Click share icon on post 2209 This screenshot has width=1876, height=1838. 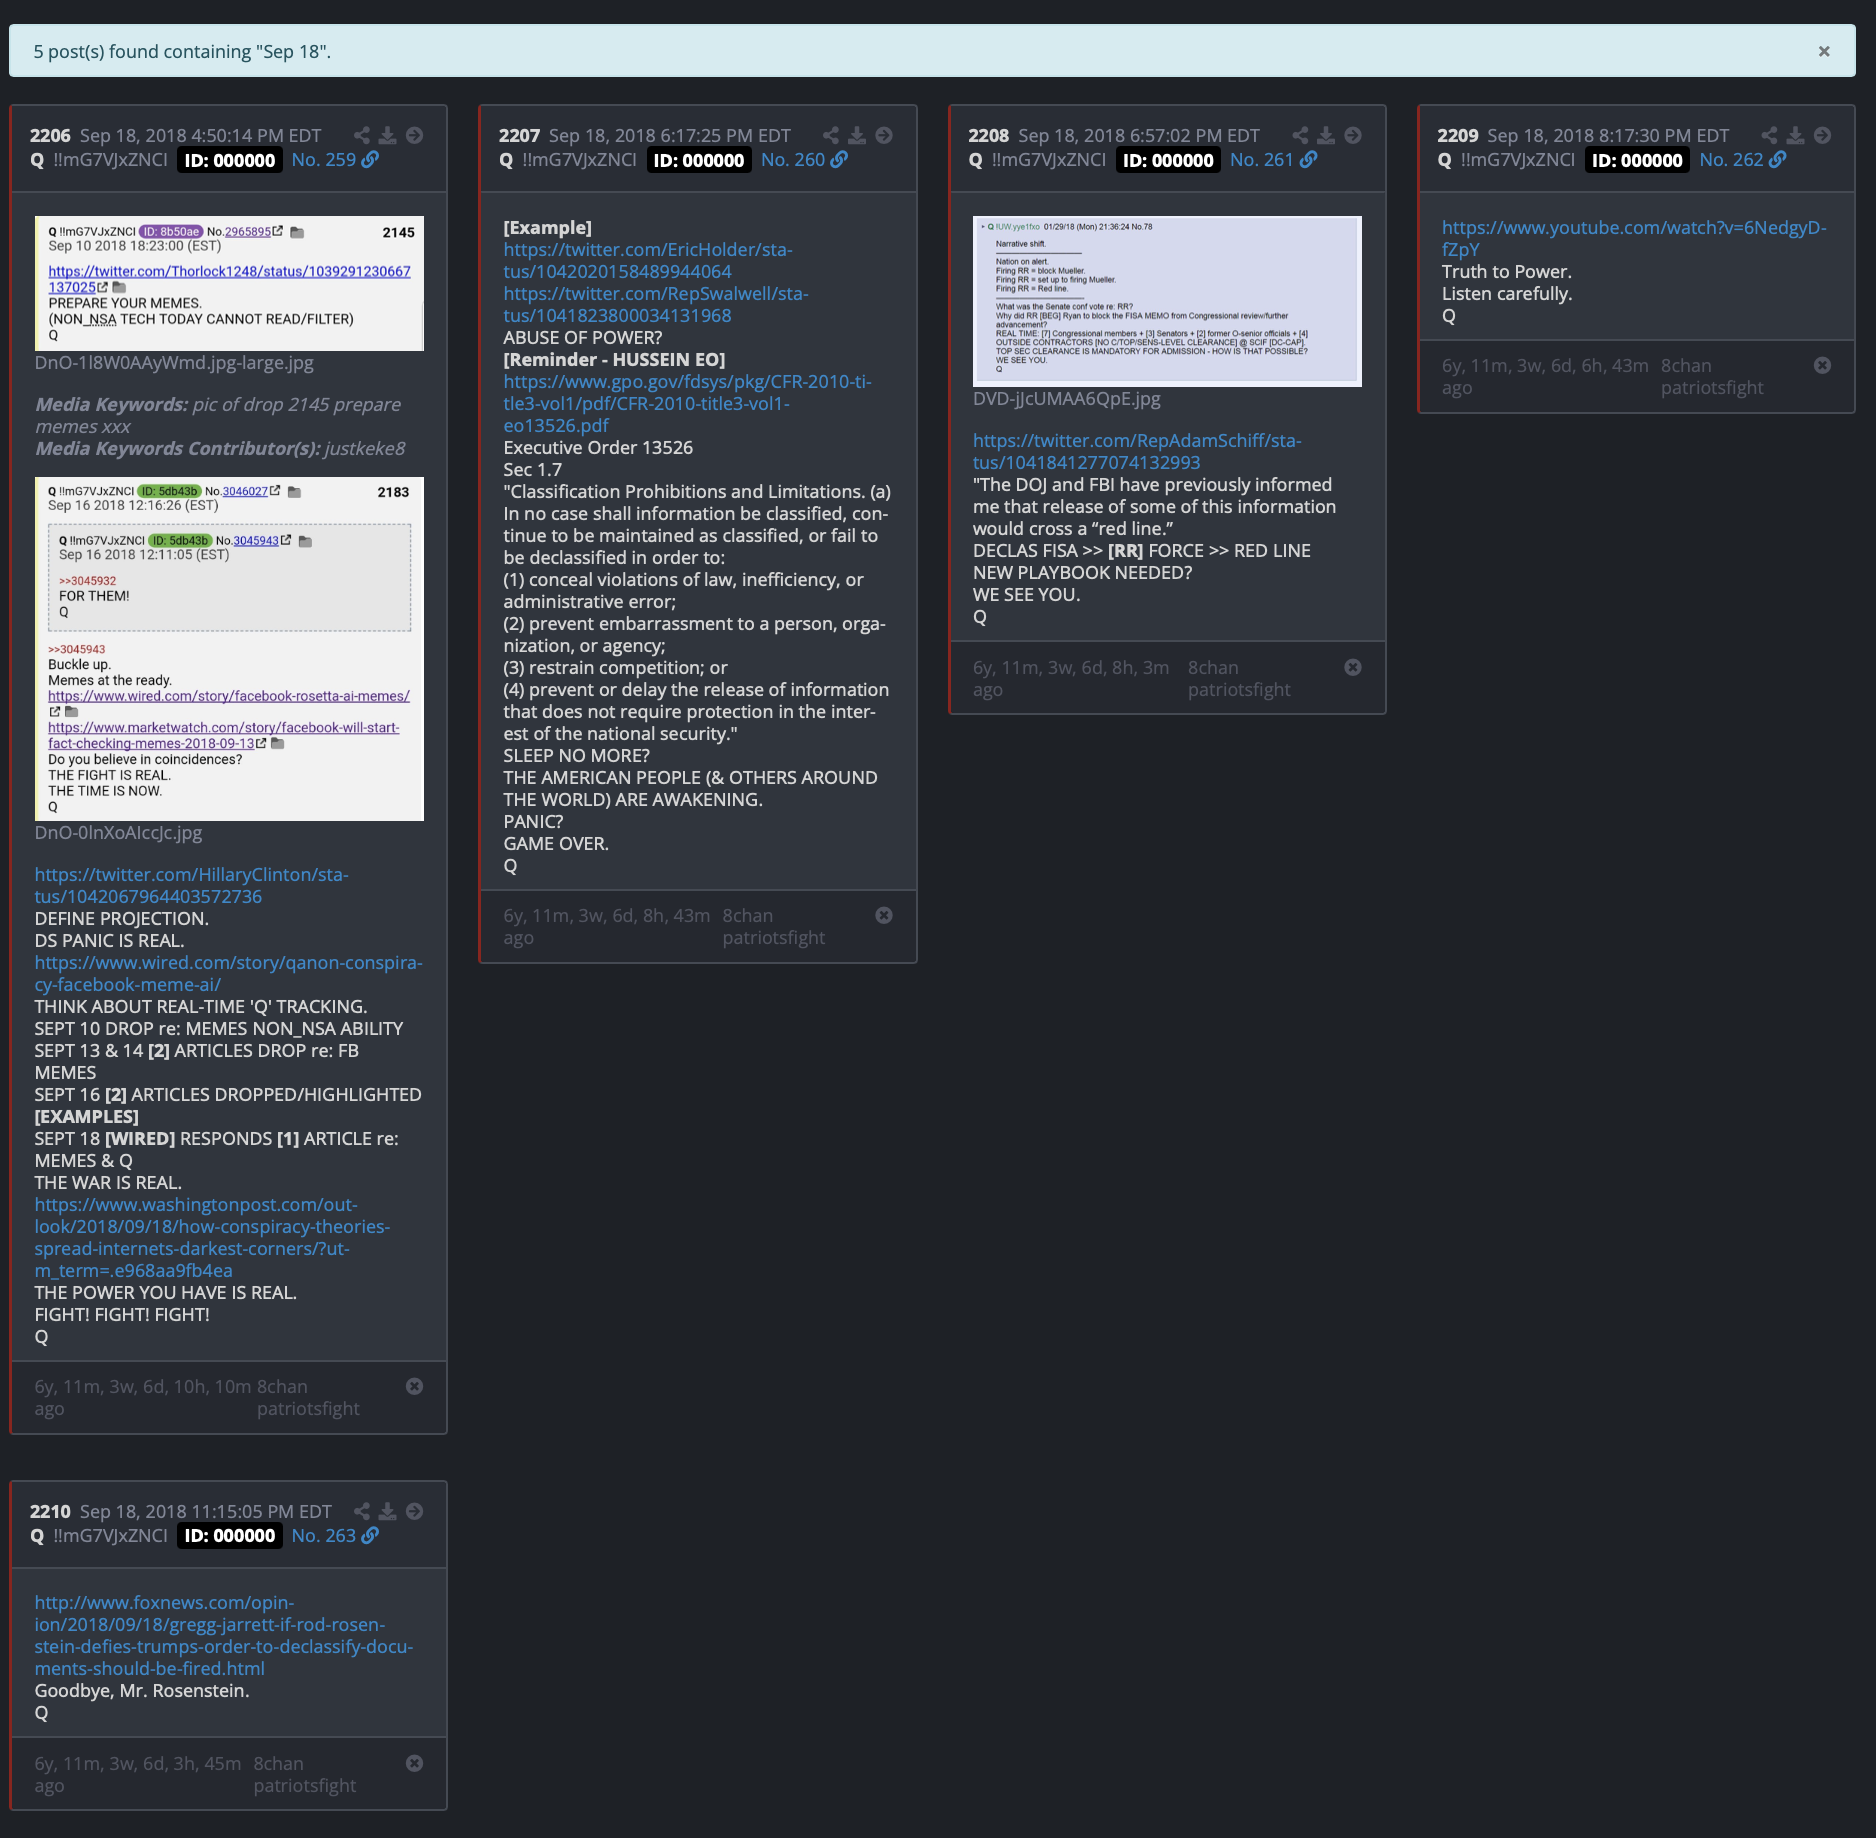click(x=1769, y=135)
